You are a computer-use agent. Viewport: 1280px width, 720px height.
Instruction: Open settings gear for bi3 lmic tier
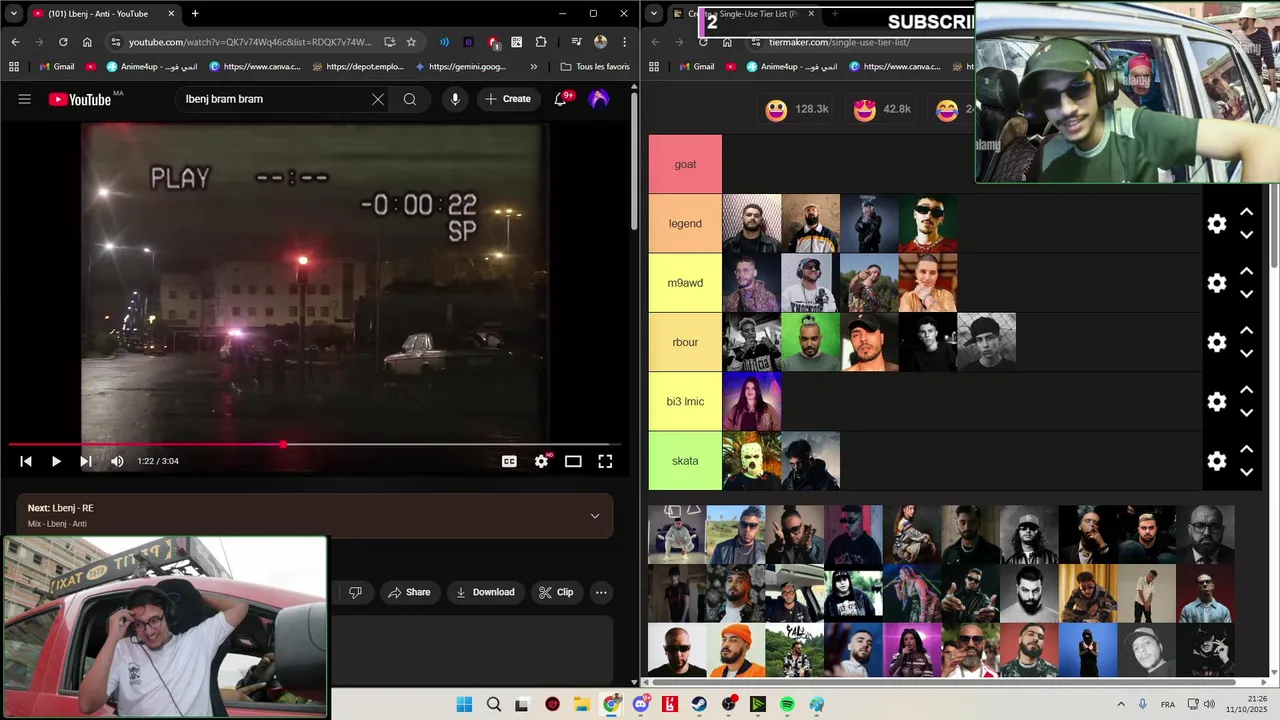(1217, 401)
